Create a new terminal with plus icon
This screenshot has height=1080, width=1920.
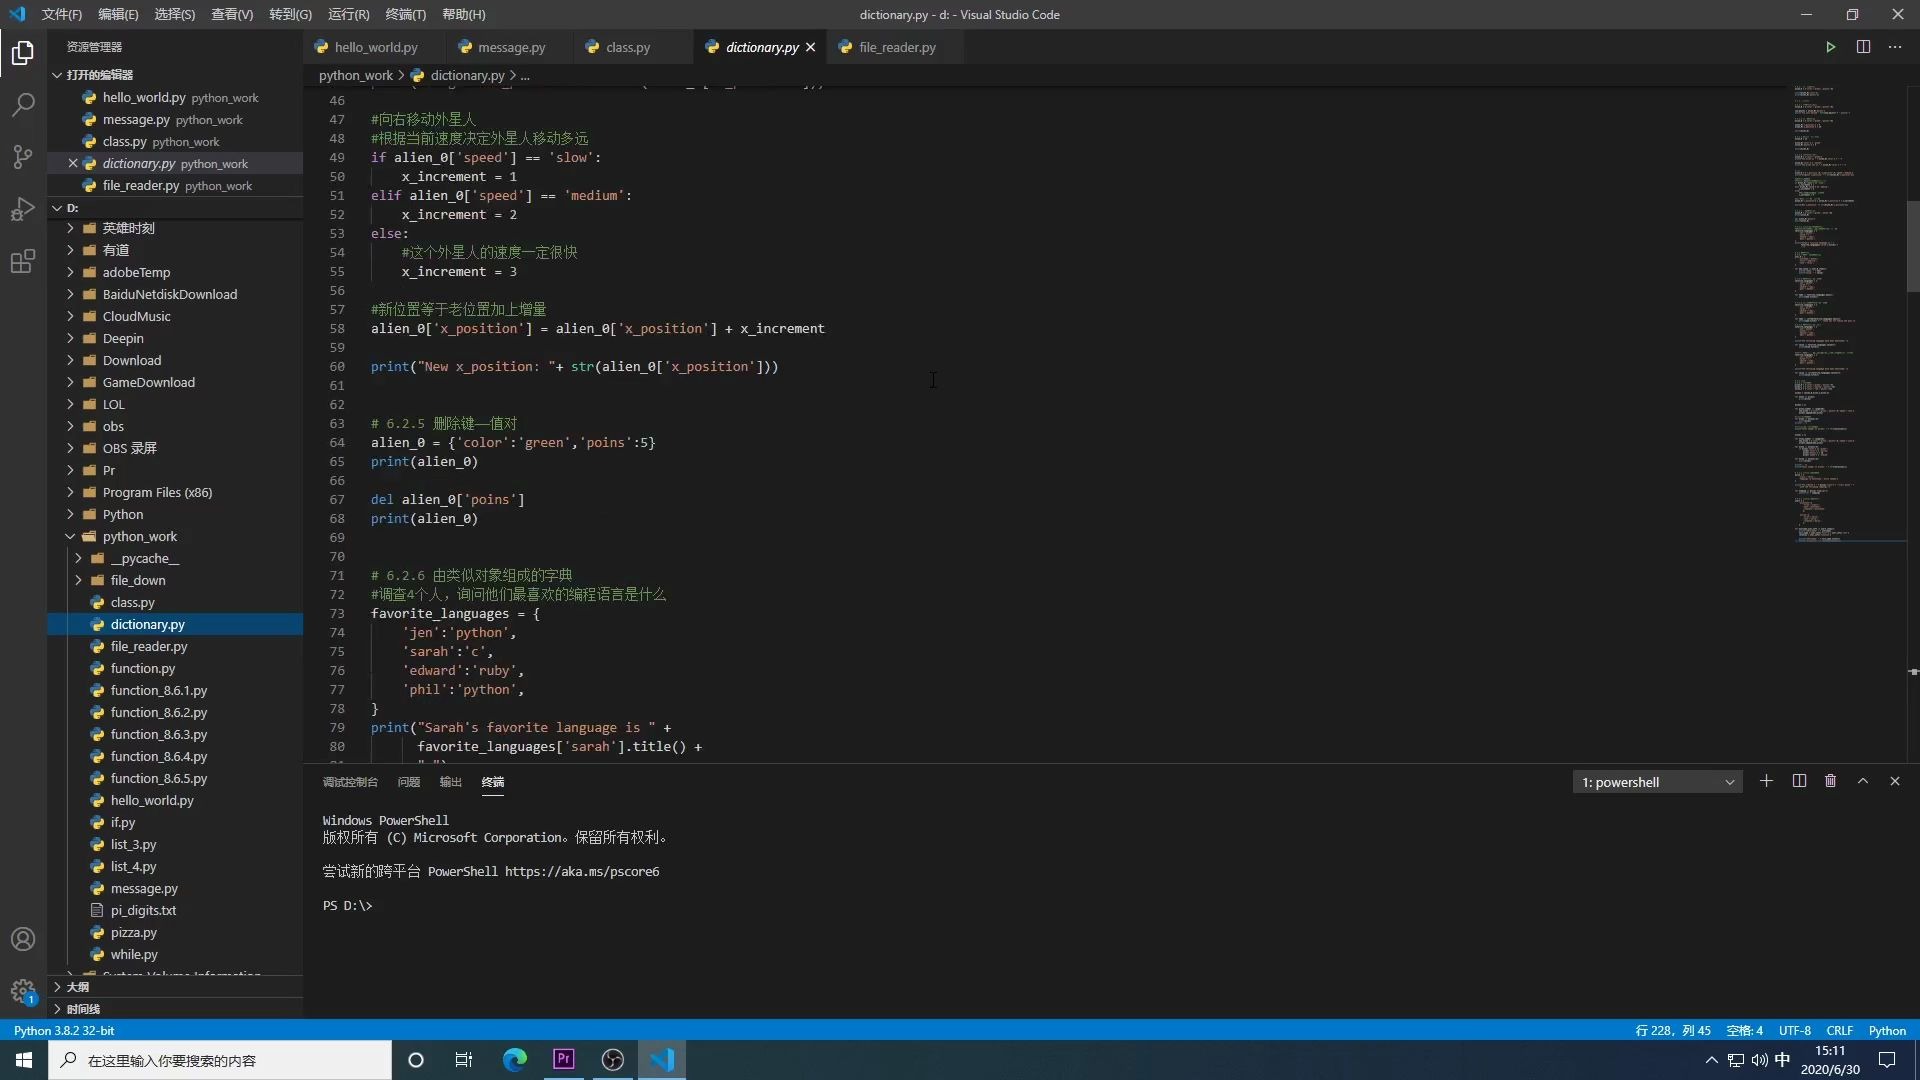1766,782
